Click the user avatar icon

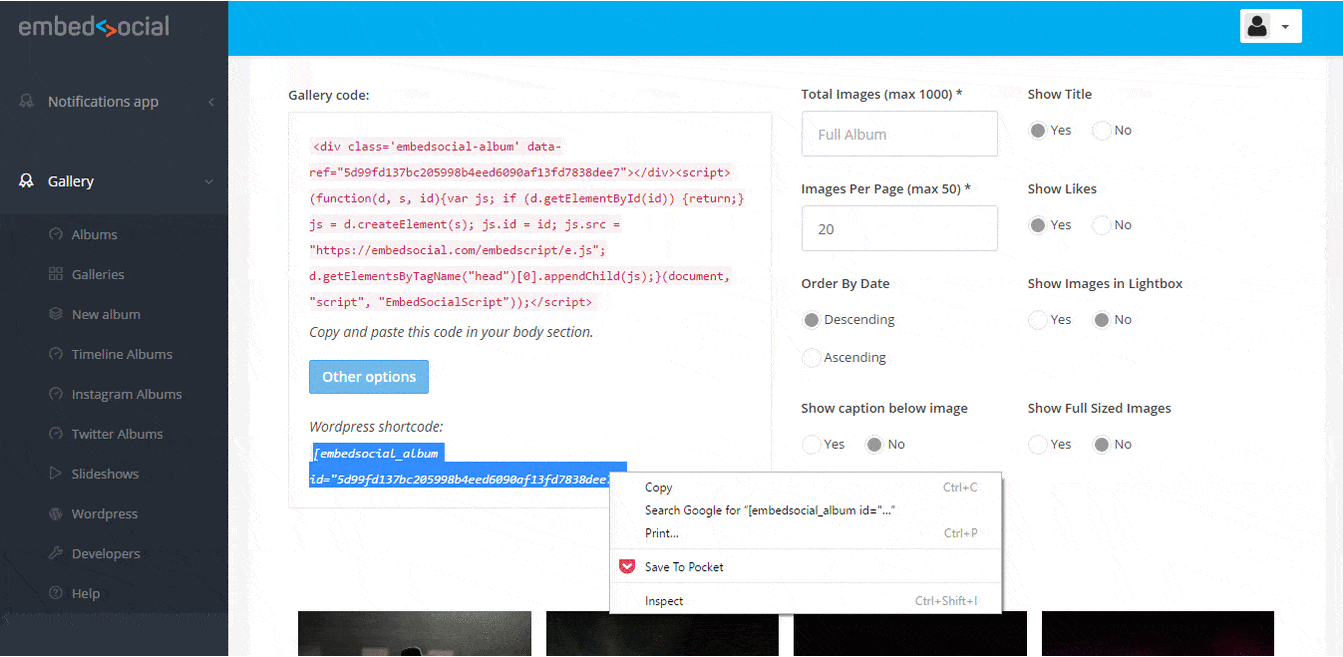pyautogui.click(x=1258, y=26)
